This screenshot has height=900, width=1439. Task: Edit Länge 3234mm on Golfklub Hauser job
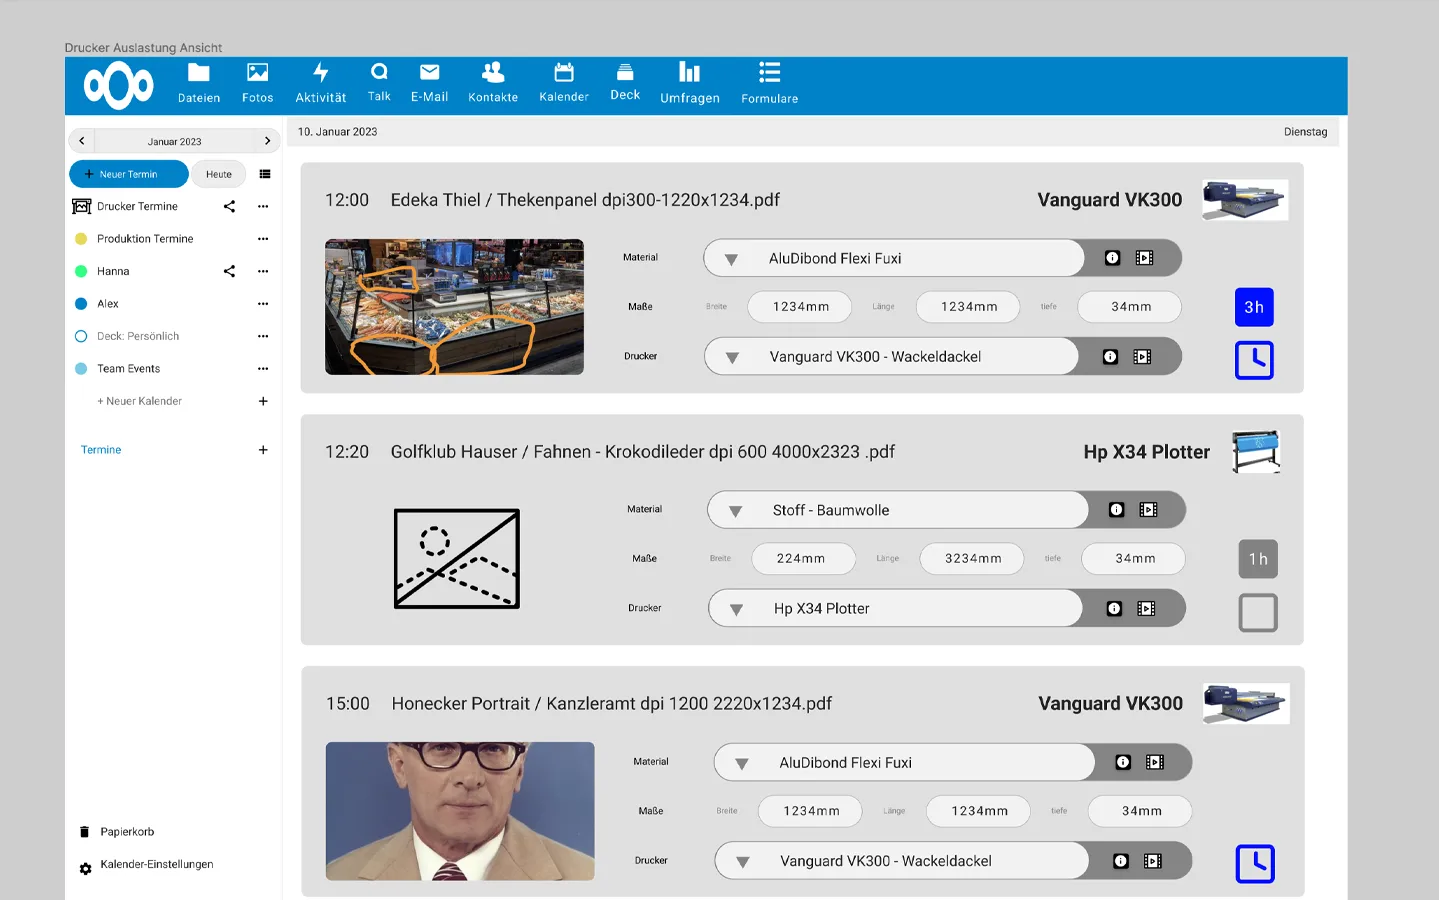click(972, 559)
